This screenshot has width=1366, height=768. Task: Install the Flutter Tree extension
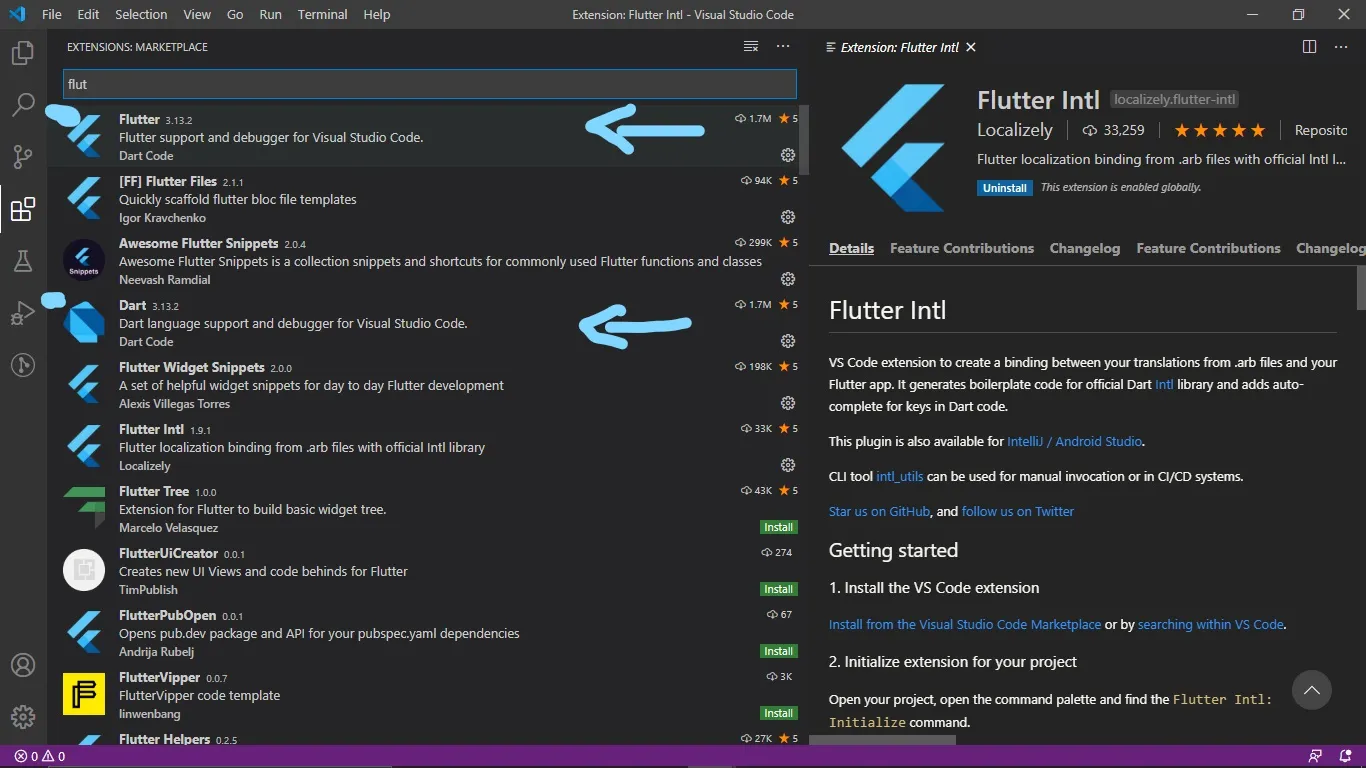[x=778, y=527]
